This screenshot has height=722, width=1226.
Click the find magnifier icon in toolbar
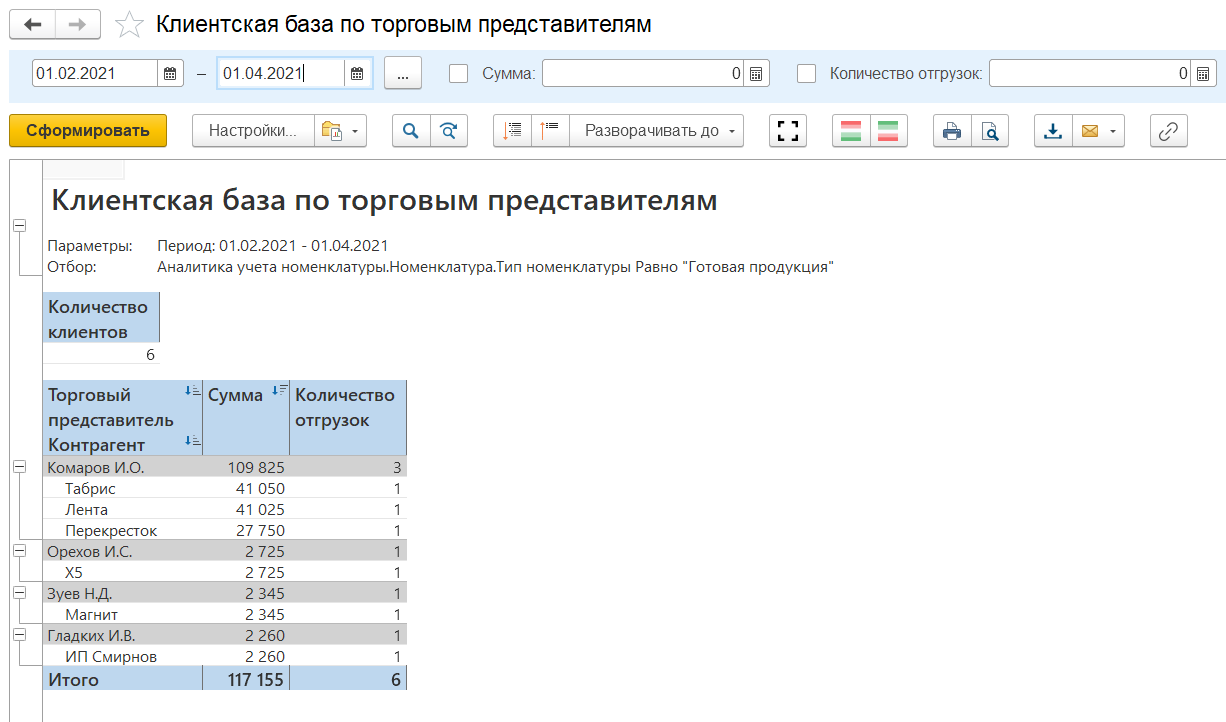tap(411, 131)
